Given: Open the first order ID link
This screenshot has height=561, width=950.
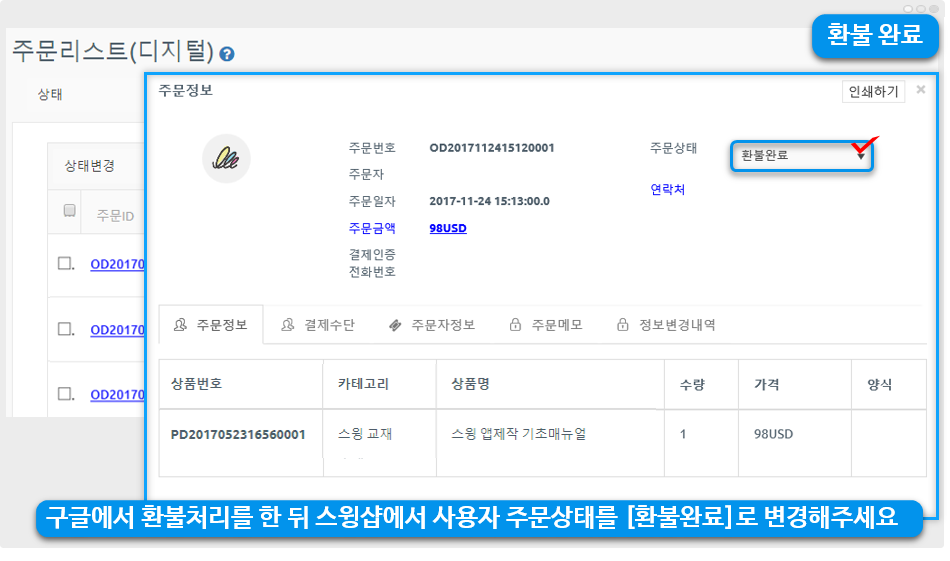Looking at the screenshot, I should (x=117, y=265).
